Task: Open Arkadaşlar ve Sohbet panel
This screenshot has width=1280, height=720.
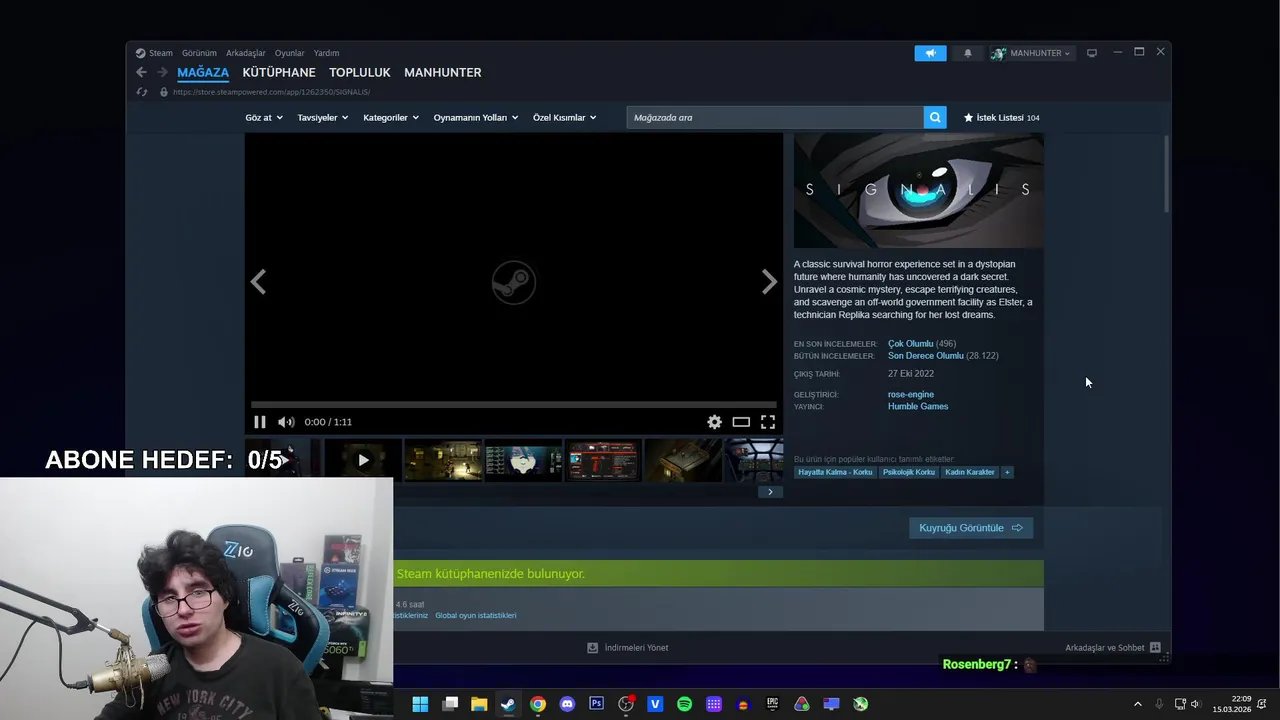Action: (1113, 648)
